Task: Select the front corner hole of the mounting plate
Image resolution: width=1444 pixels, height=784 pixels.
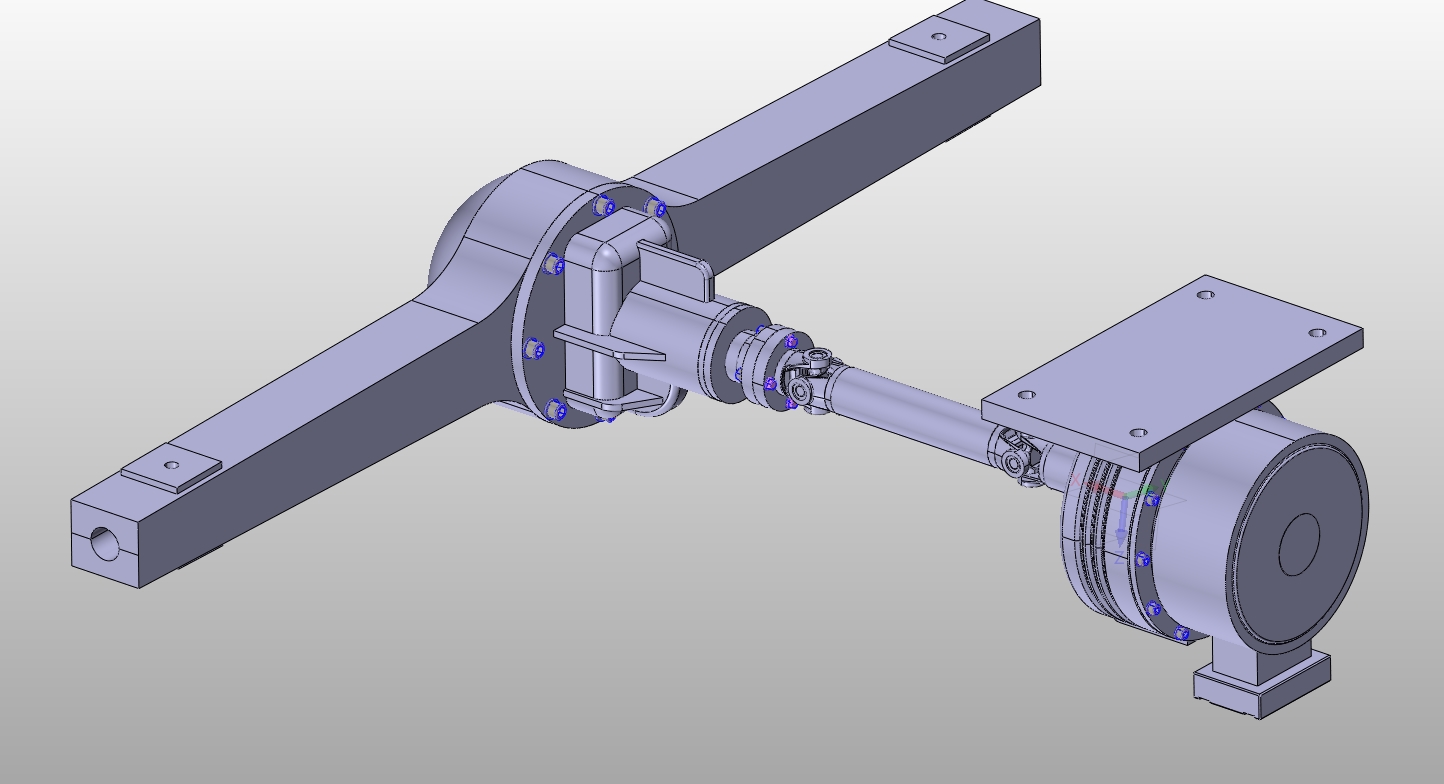Action: tap(1138, 434)
